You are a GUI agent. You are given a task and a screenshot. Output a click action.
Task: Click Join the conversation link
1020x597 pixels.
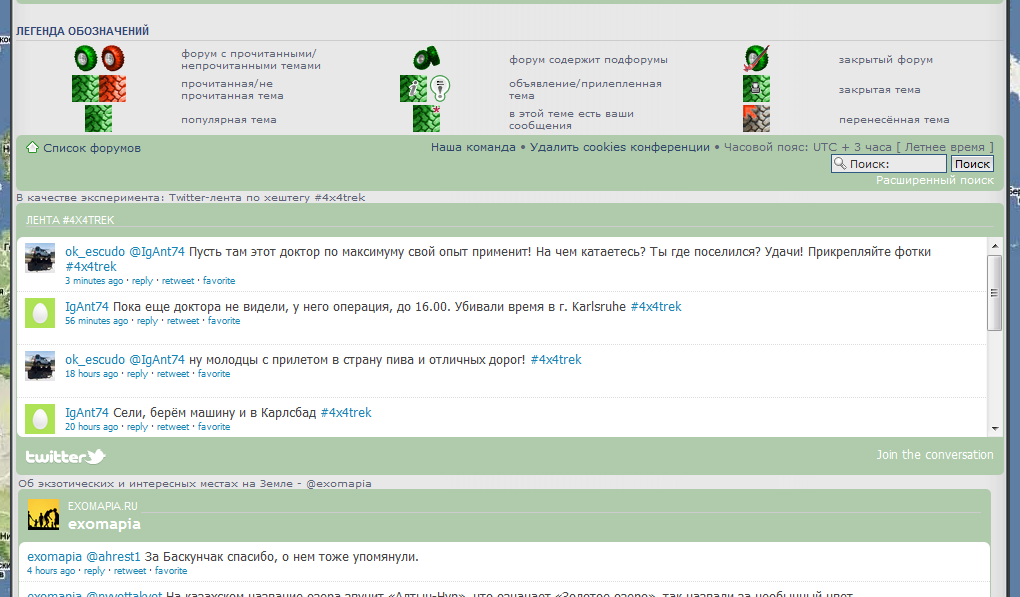pos(935,455)
